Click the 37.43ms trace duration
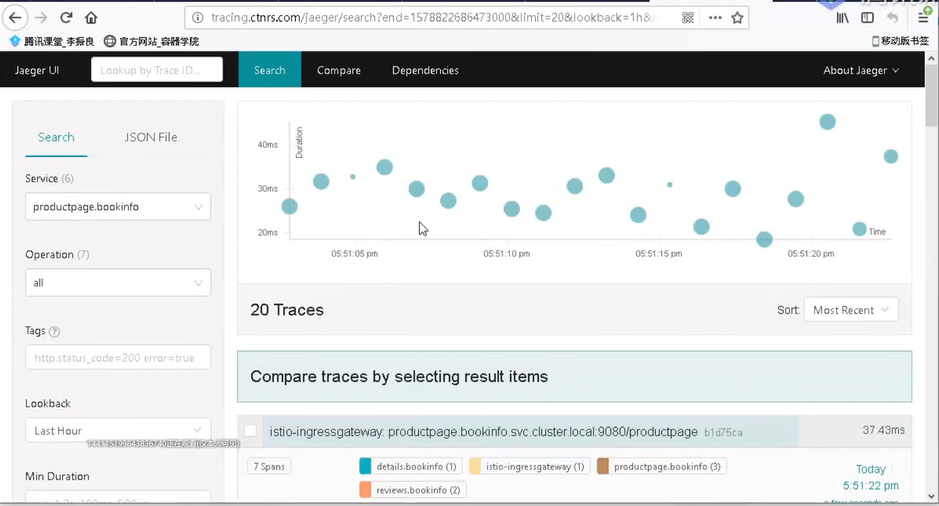Image resolution: width=939 pixels, height=506 pixels. coord(883,430)
